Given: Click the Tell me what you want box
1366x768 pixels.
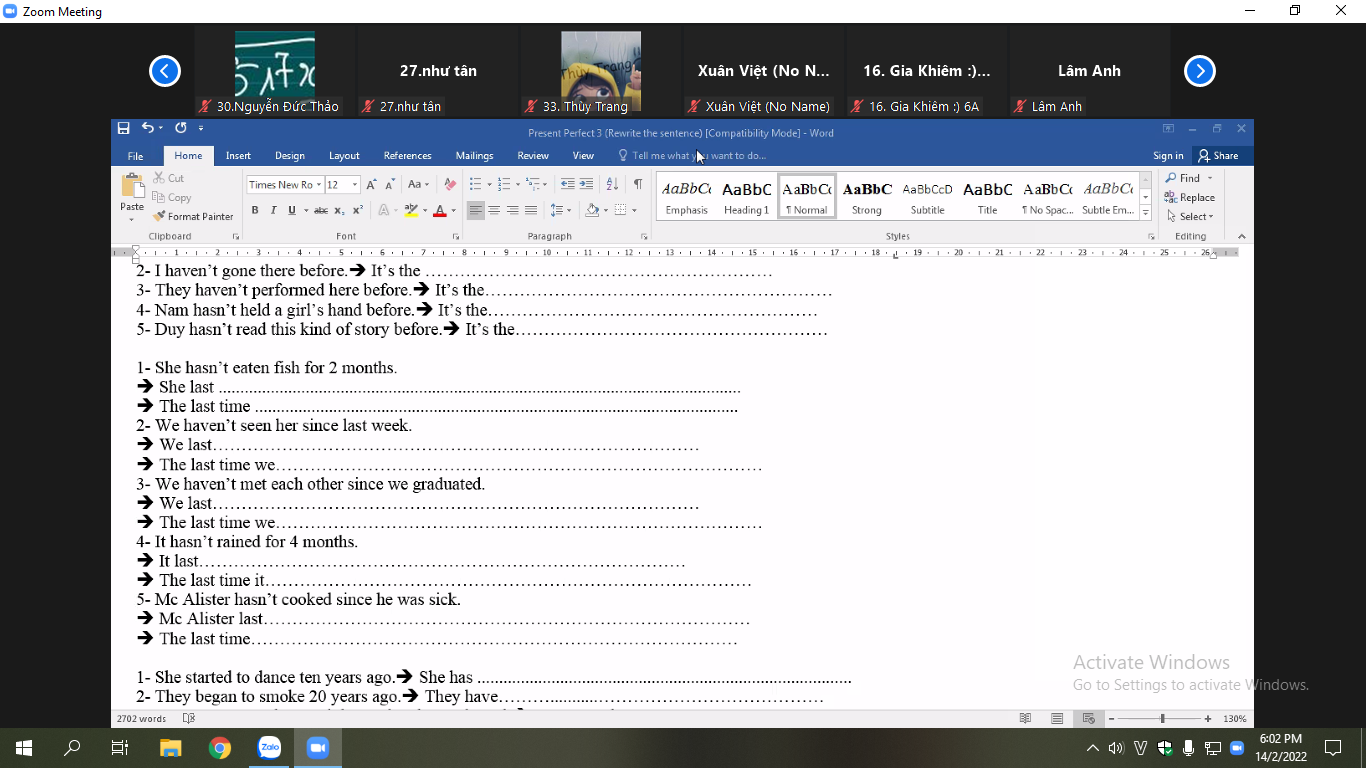Looking at the screenshot, I should [691, 155].
